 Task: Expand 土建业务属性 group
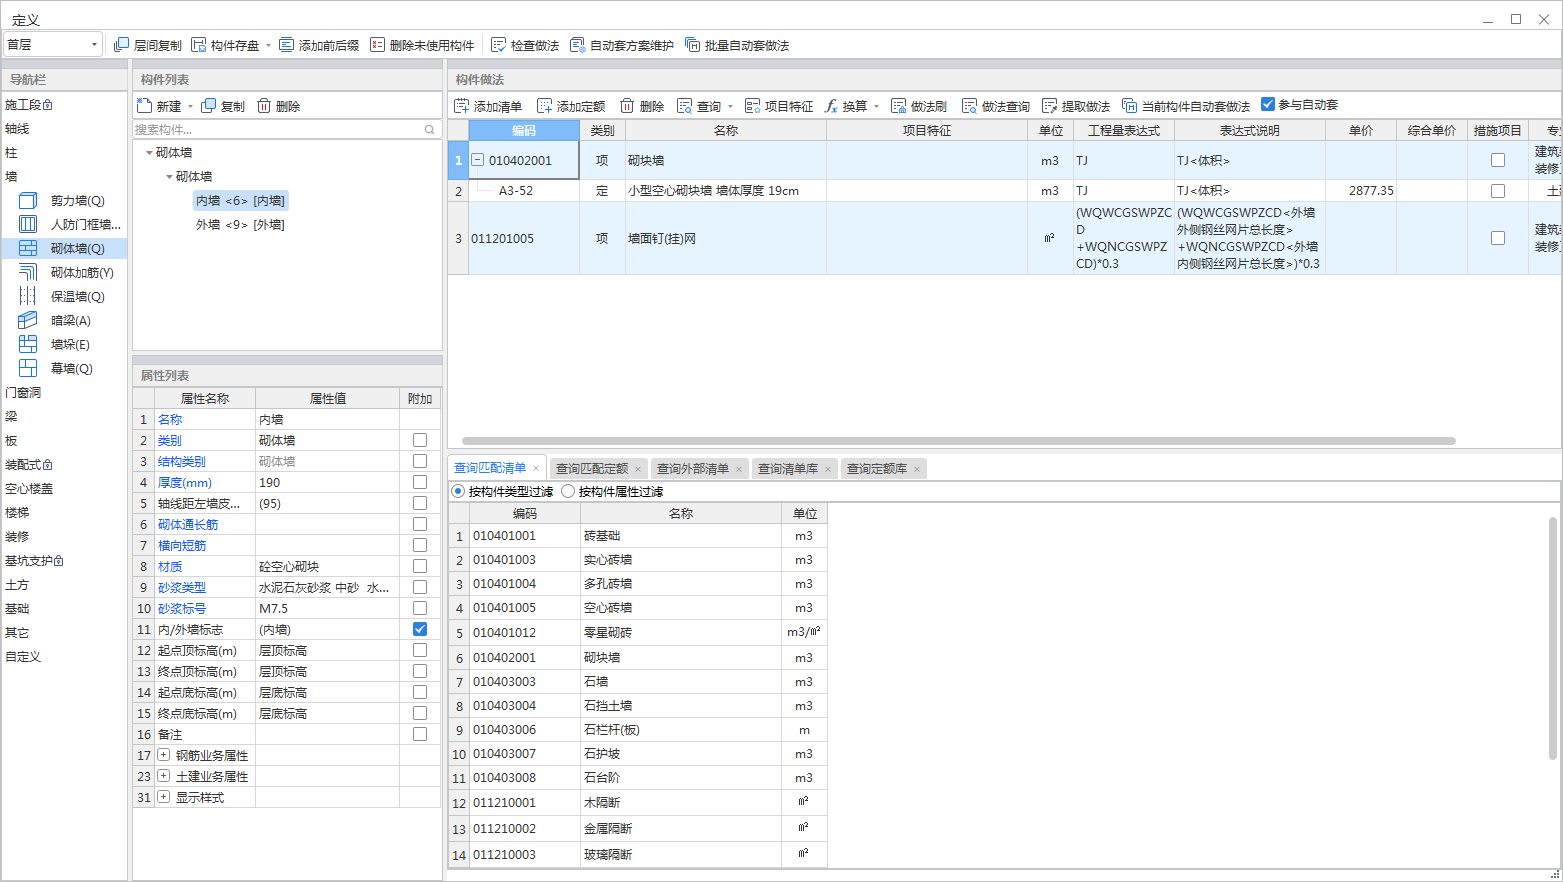pyautogui.click(x=163, y=776)
